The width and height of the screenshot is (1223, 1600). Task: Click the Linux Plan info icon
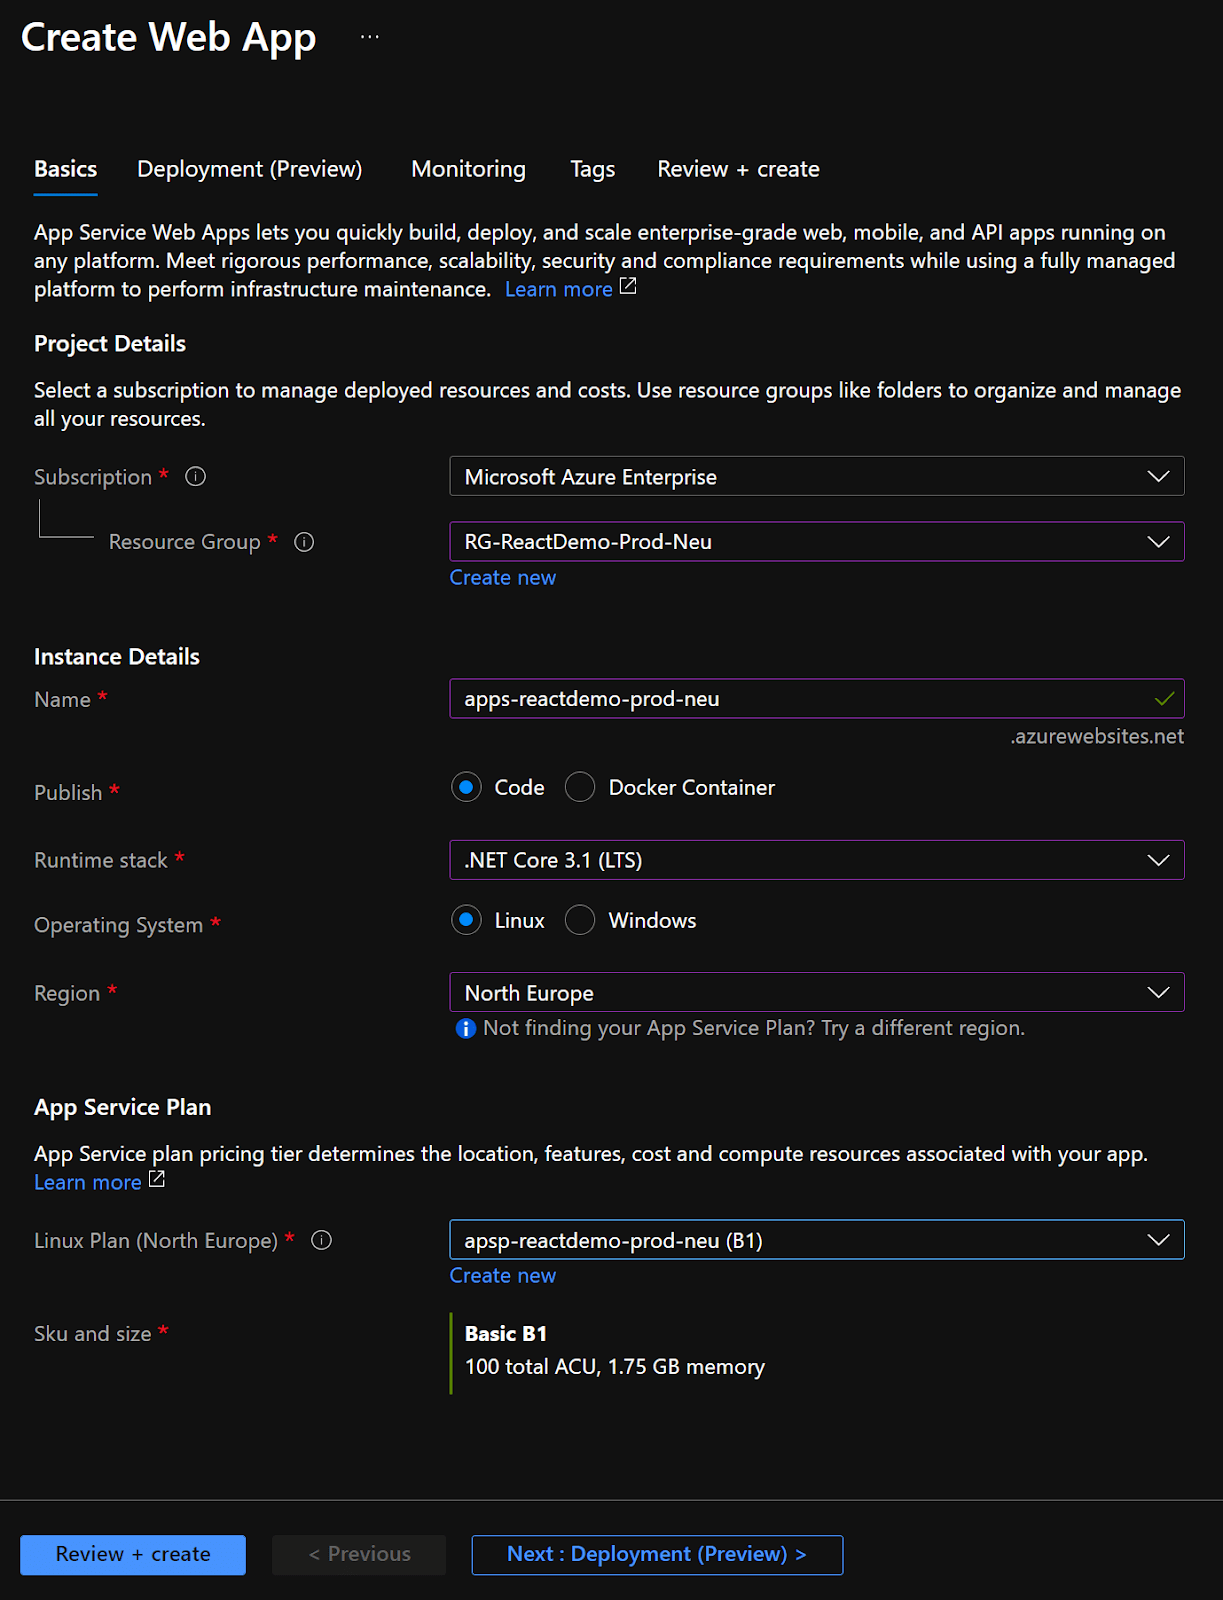pos(321,1241)
